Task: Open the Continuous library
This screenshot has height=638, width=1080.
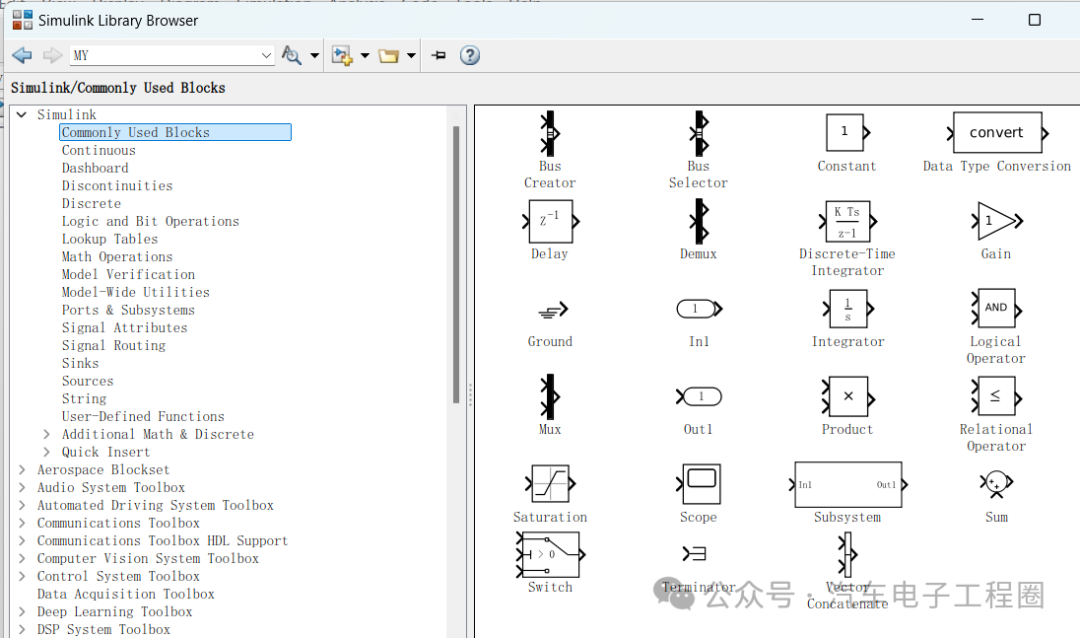Action: 98,150
